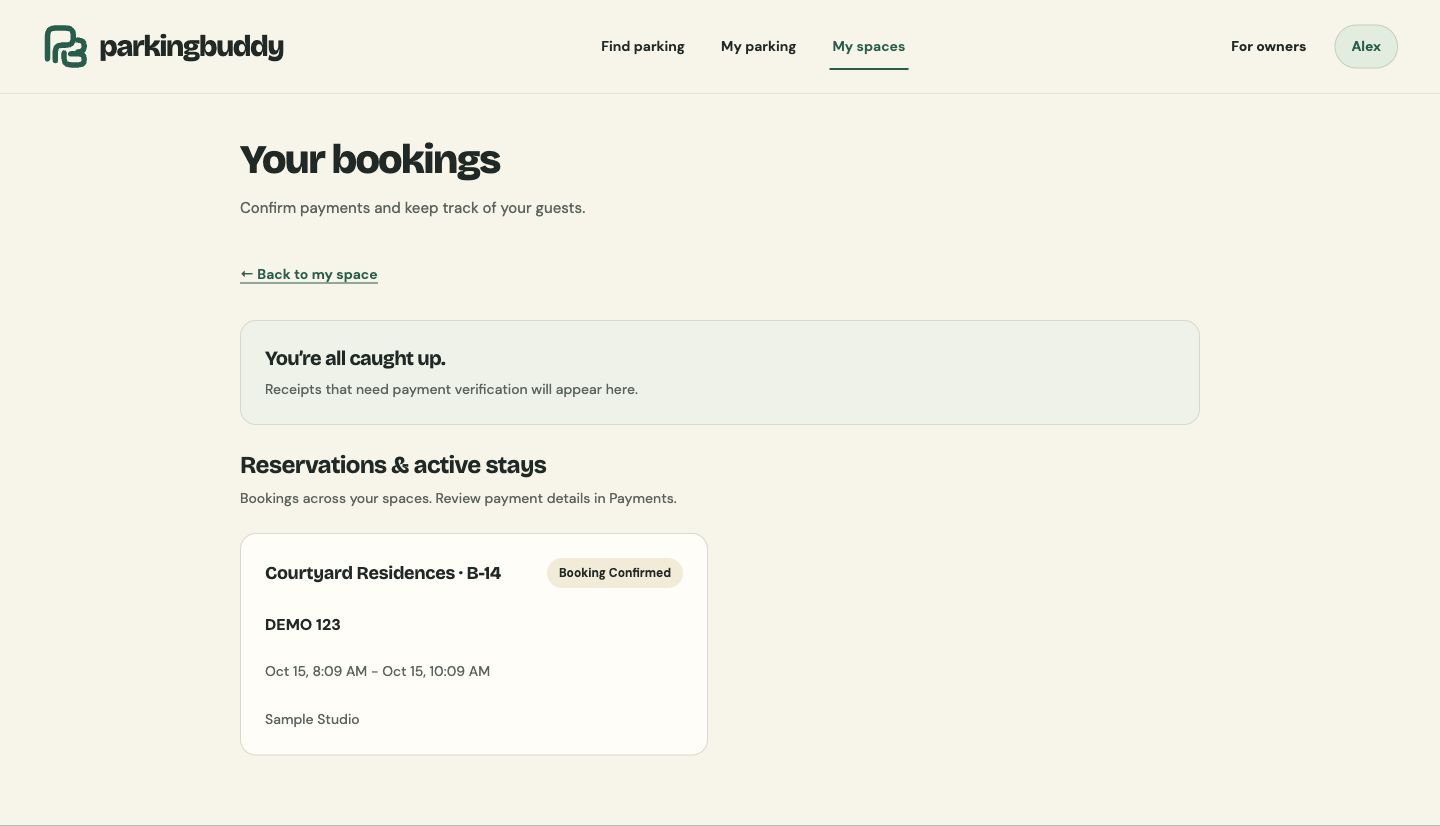Click the Your bookings heading
The image size is (1440, 826).
coord(370,160)
